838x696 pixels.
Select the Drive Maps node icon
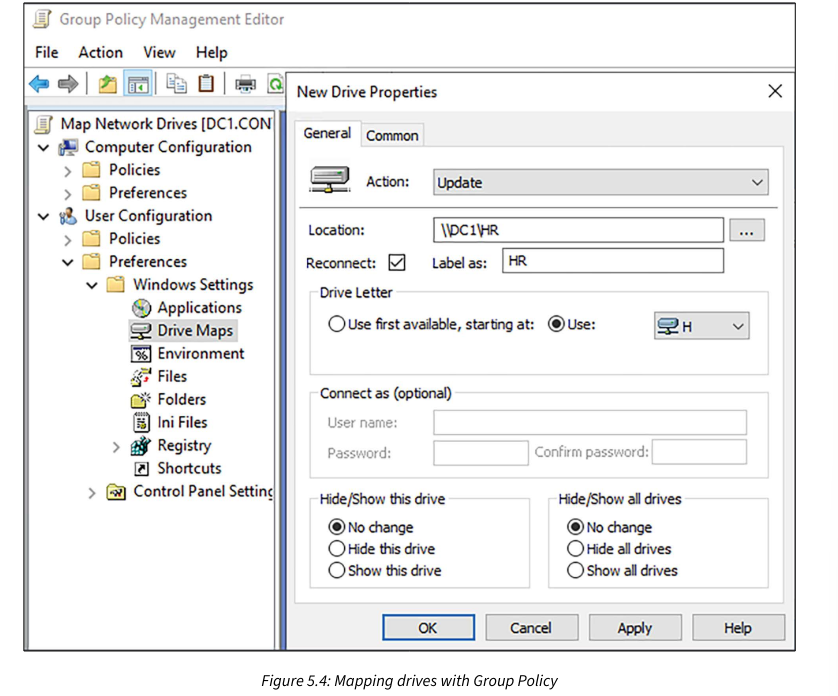pyautogui.click(x=141, y=331)
